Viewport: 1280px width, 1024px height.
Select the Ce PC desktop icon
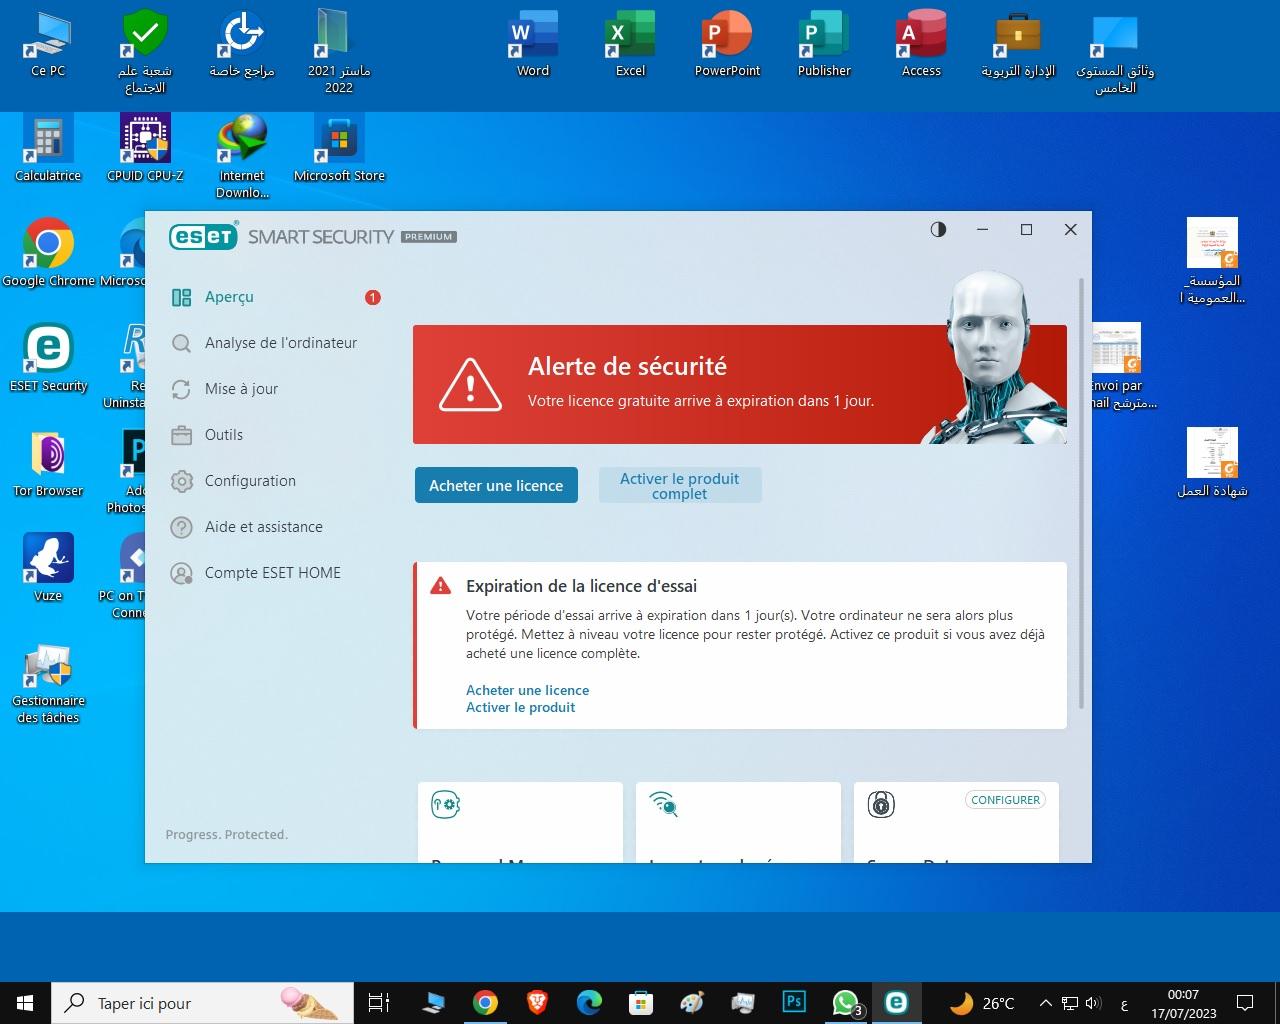point(47,45)
